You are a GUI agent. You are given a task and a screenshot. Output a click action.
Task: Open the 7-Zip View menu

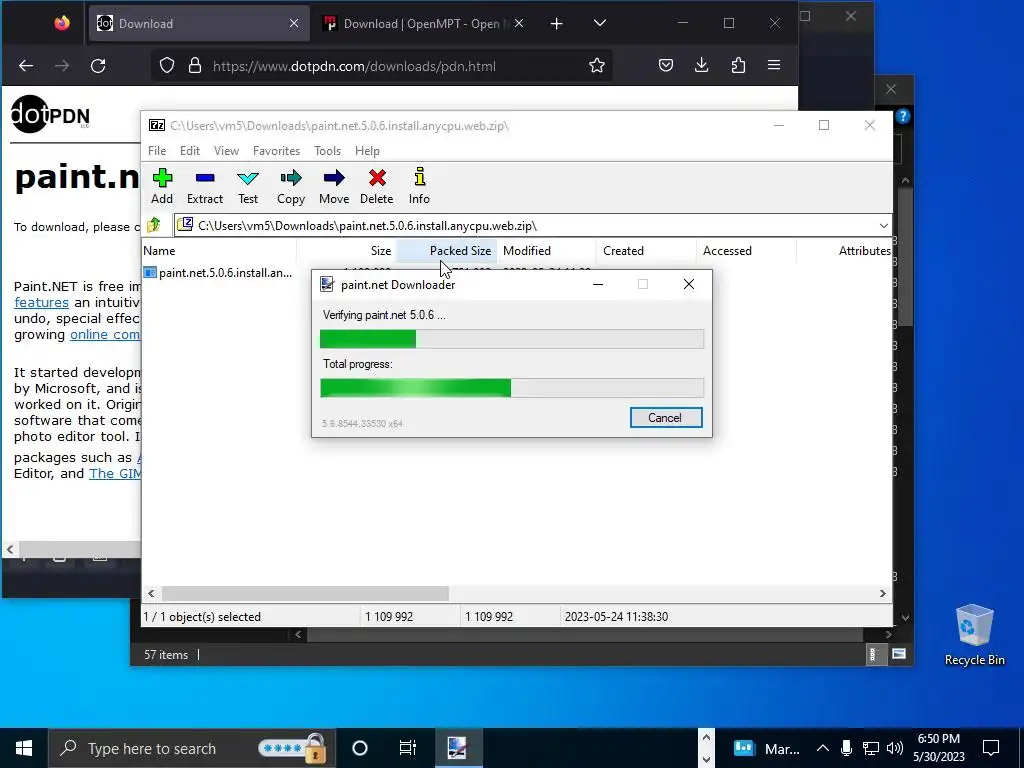(x=227, y=151)
